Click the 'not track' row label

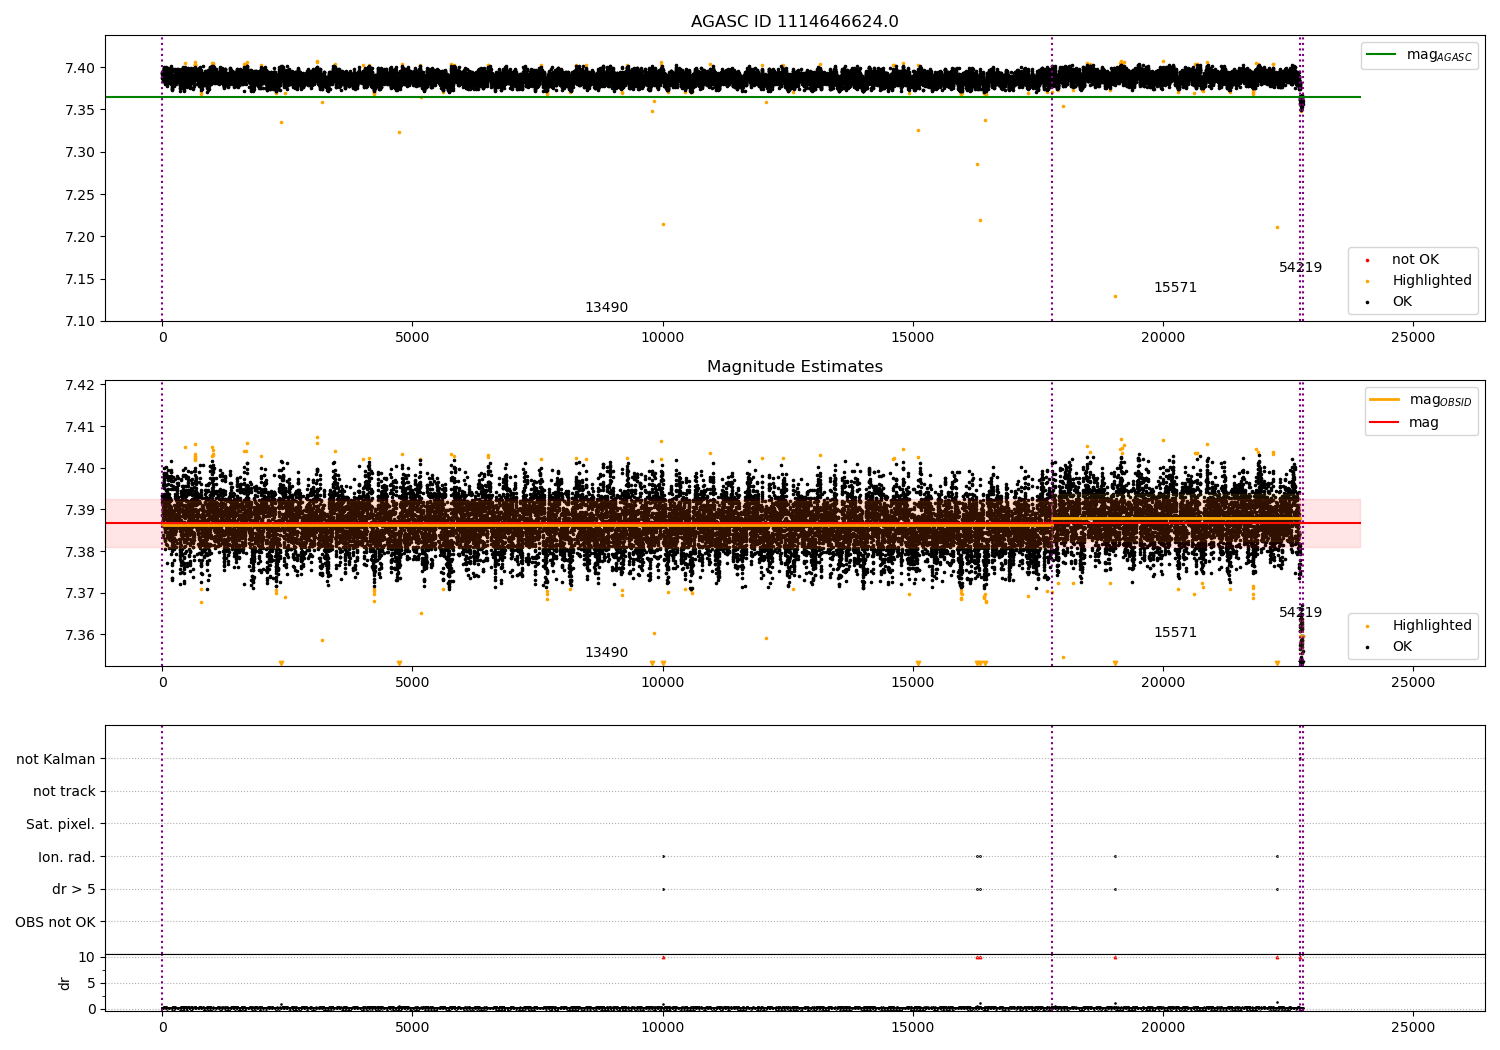(64, 791)
